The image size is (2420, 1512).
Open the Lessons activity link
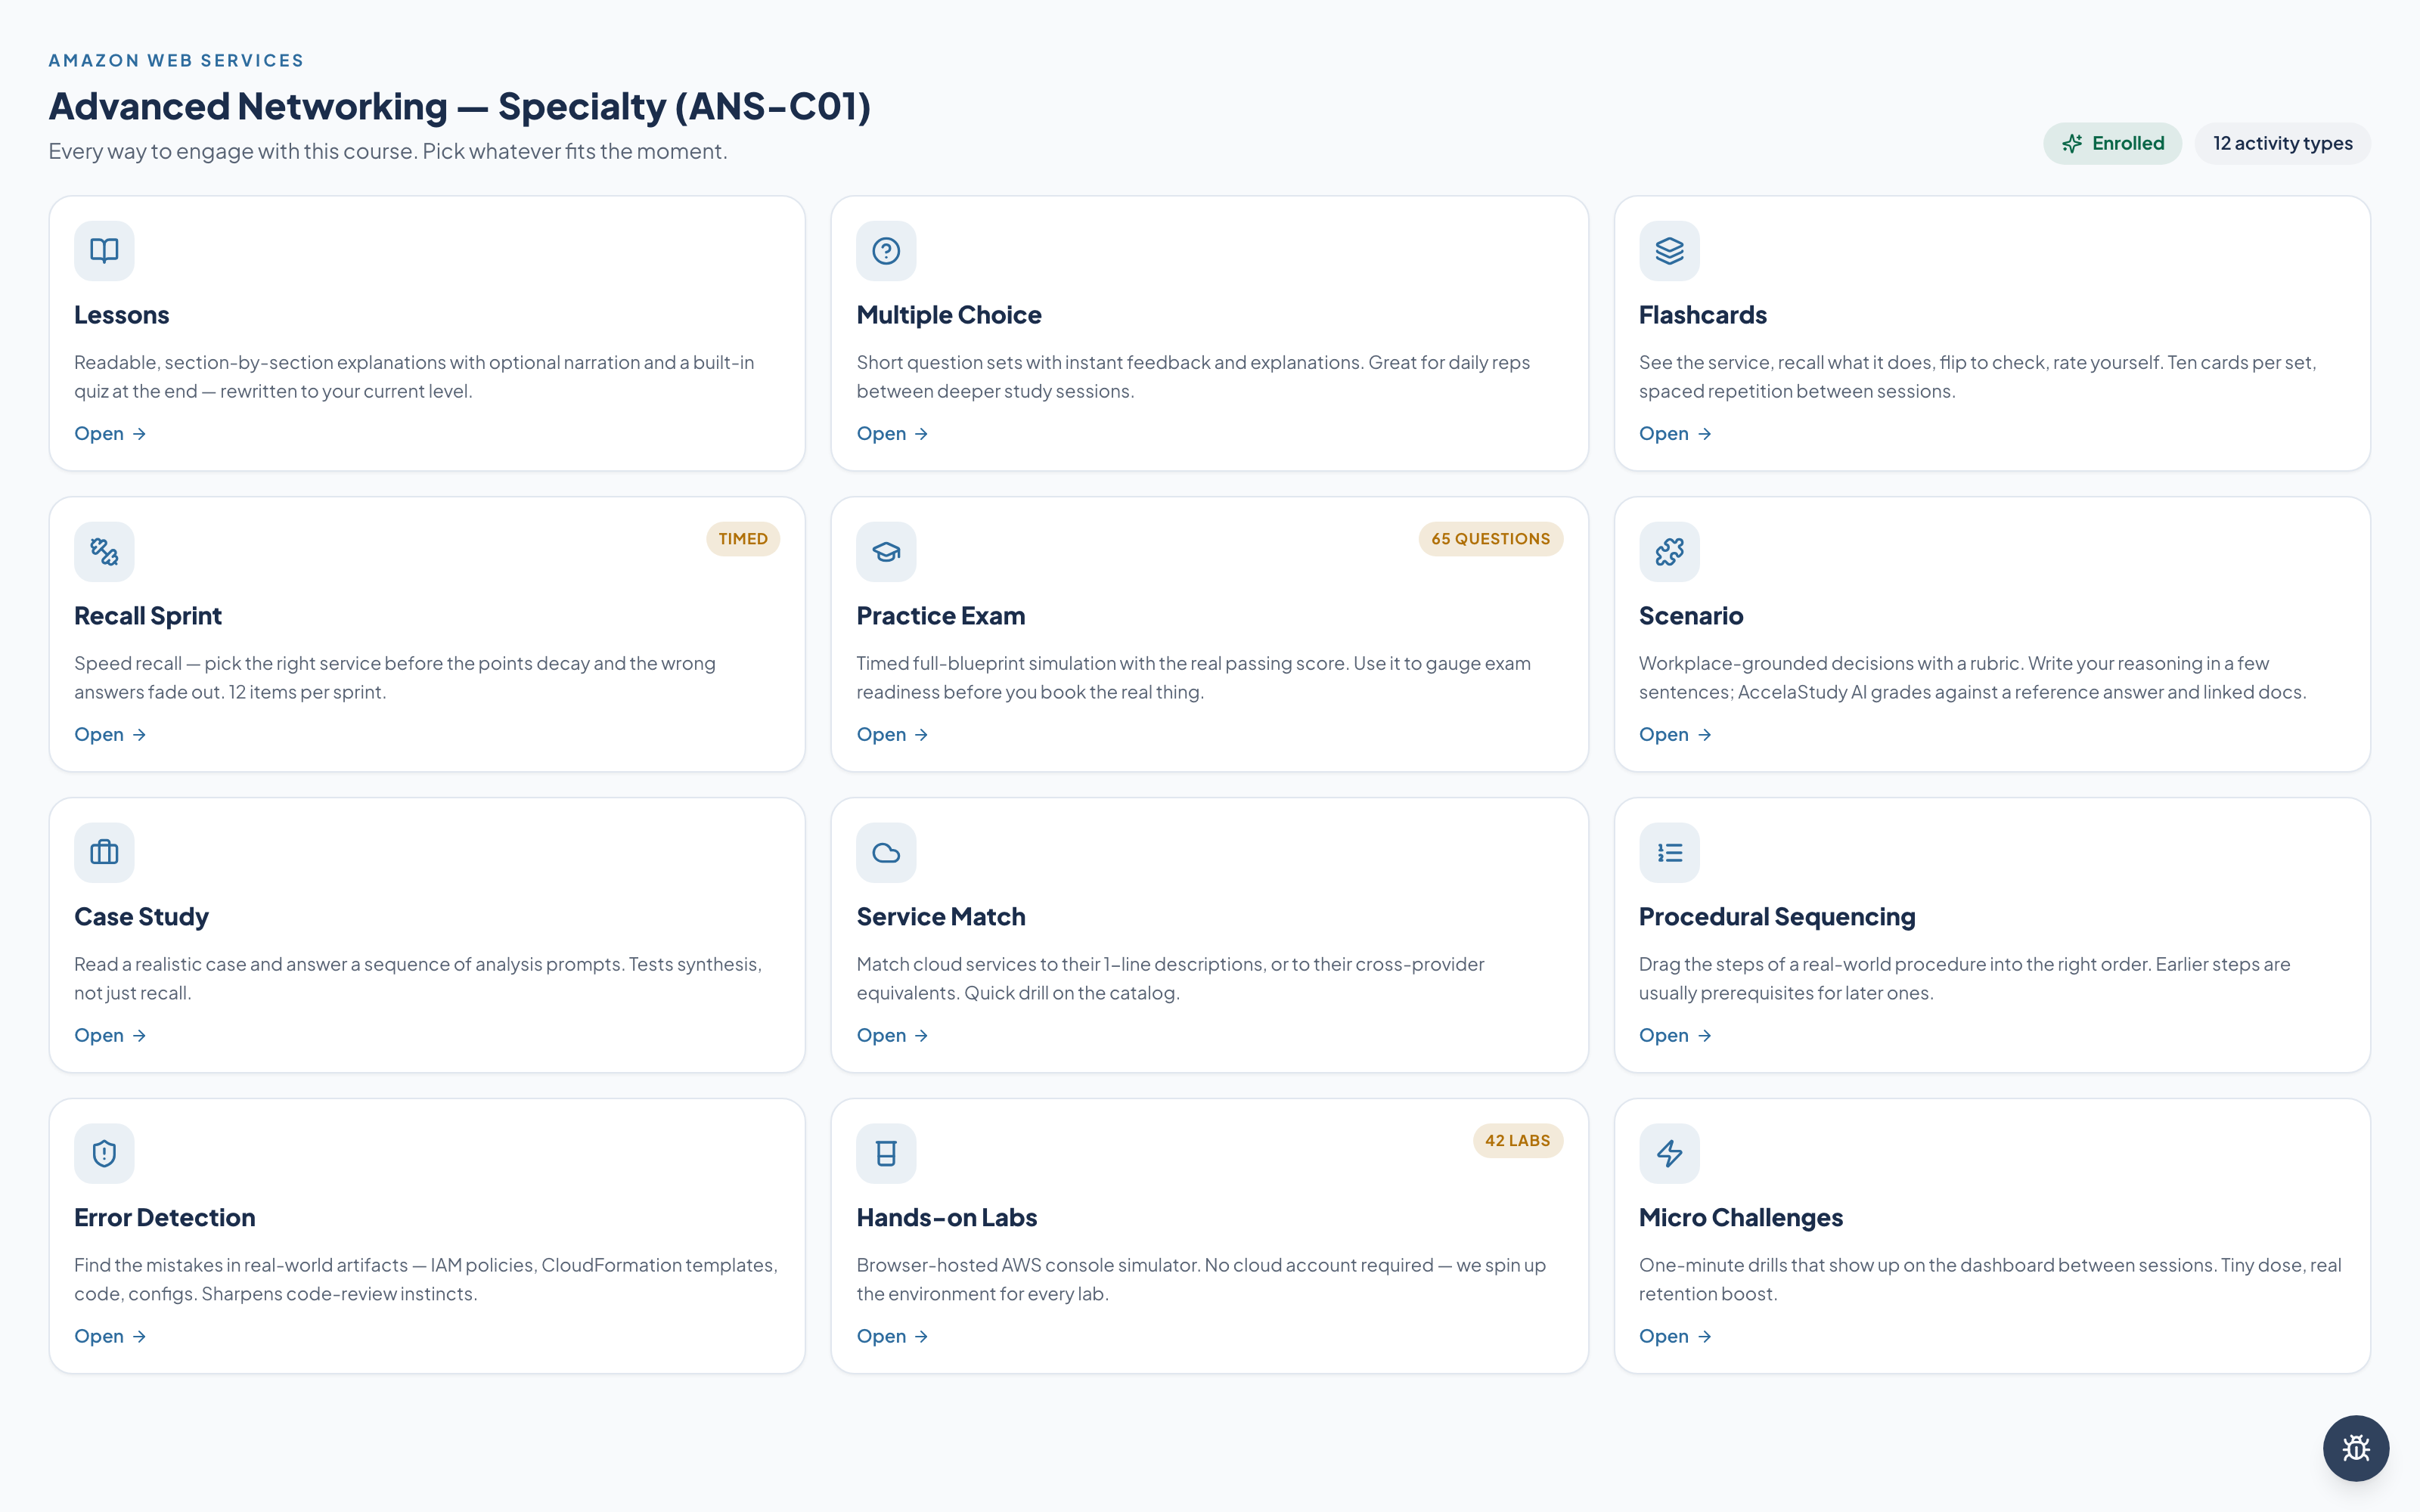coord(110,433)
